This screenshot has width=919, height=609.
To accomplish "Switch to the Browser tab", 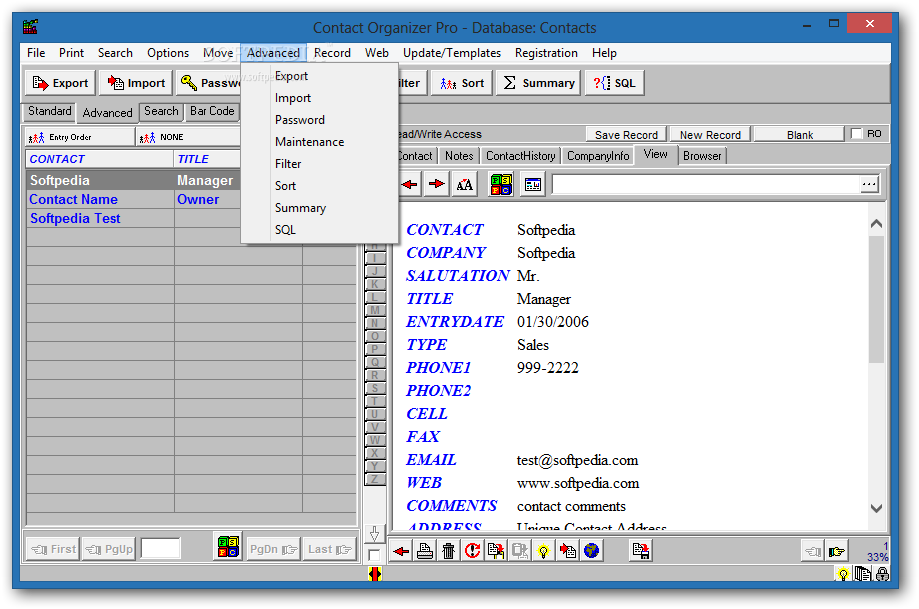I will [x=702, y=156].
